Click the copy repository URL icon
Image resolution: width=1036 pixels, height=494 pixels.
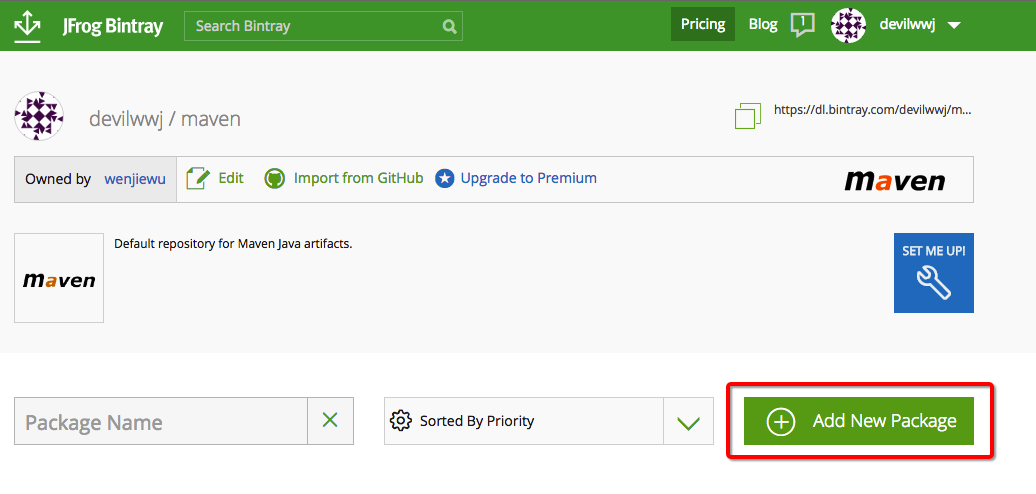point(747,115)
